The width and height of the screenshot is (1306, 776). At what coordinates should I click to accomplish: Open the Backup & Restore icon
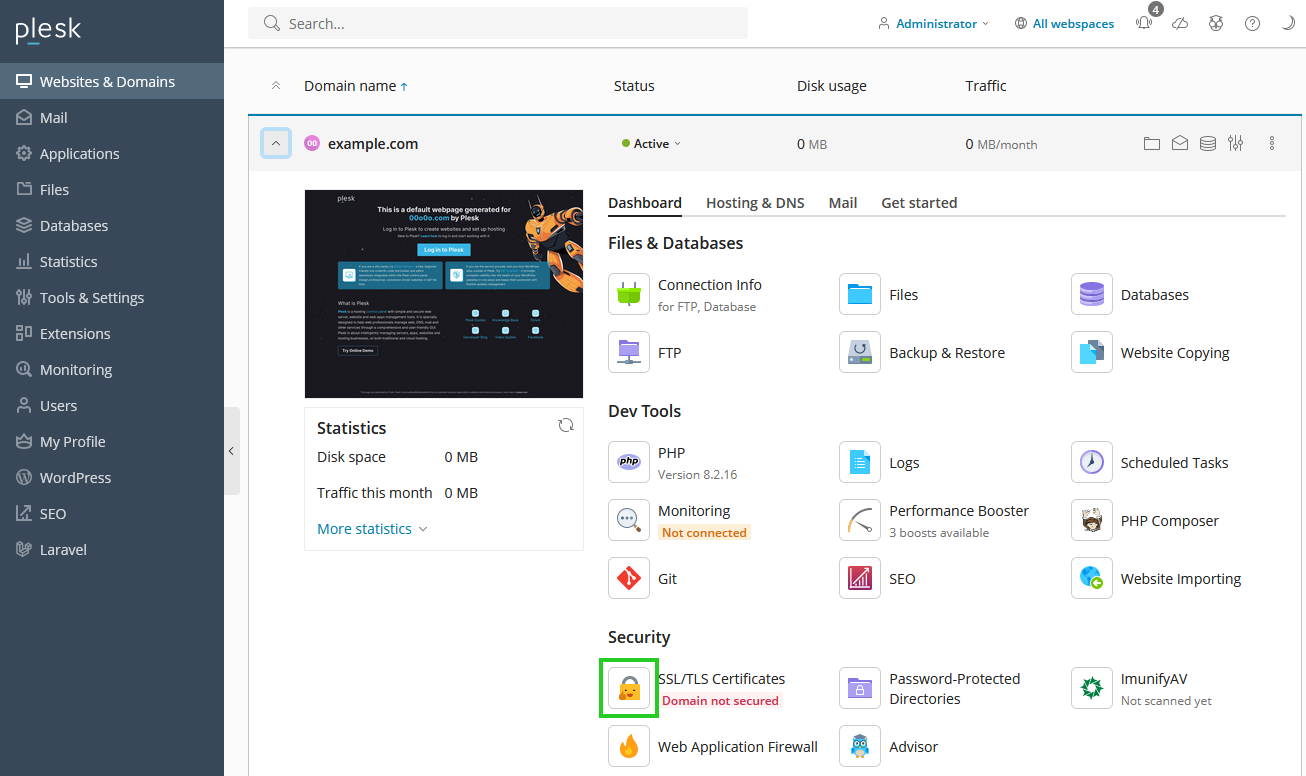[x=859, y=352]
